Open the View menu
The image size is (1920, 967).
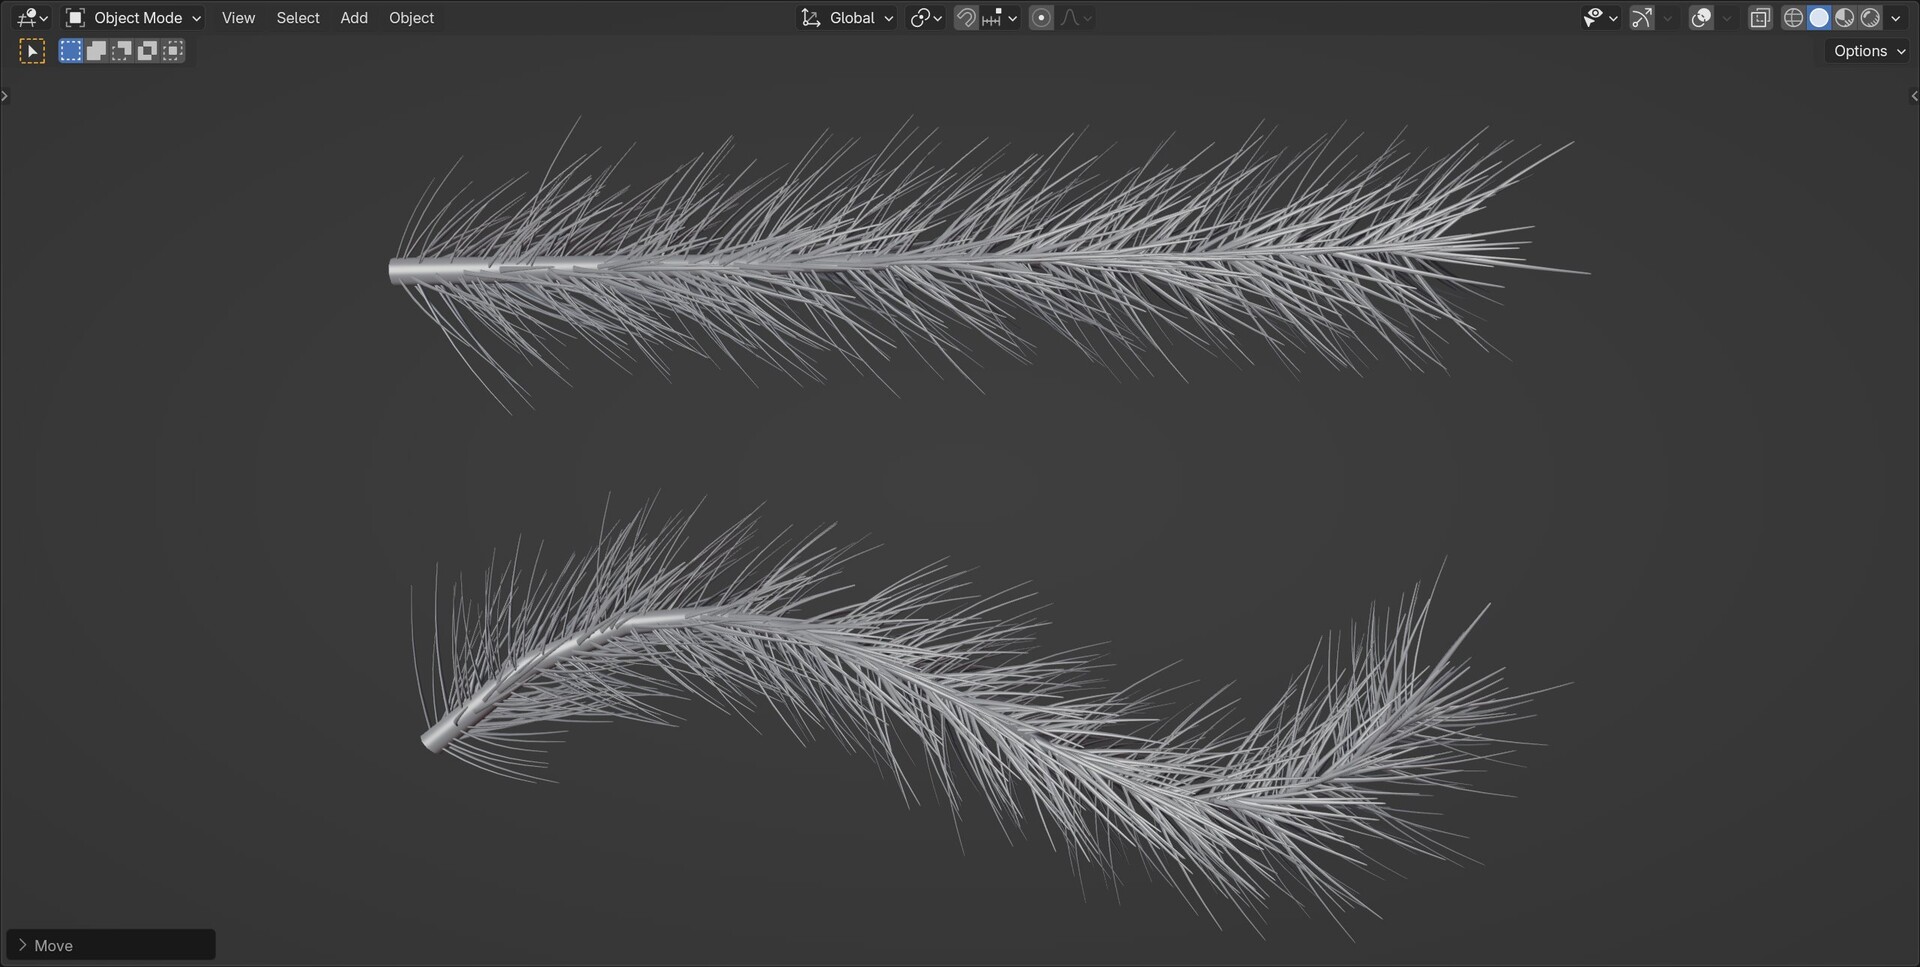238,17
